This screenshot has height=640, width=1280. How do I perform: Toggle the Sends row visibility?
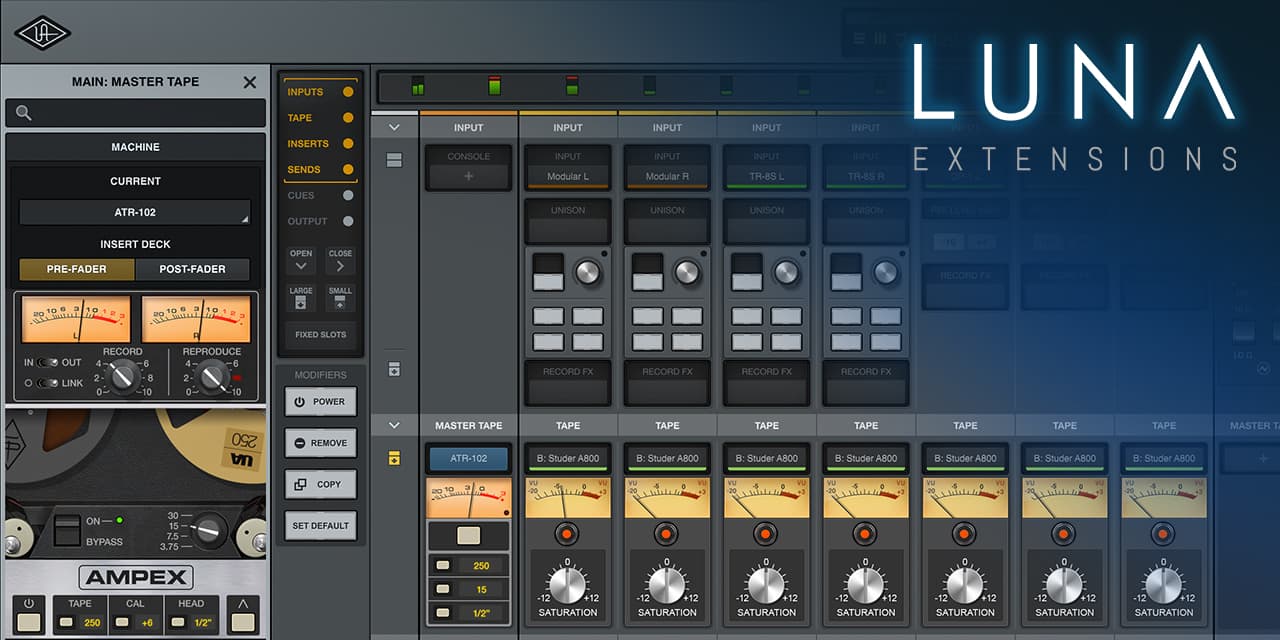pos(320,170)
